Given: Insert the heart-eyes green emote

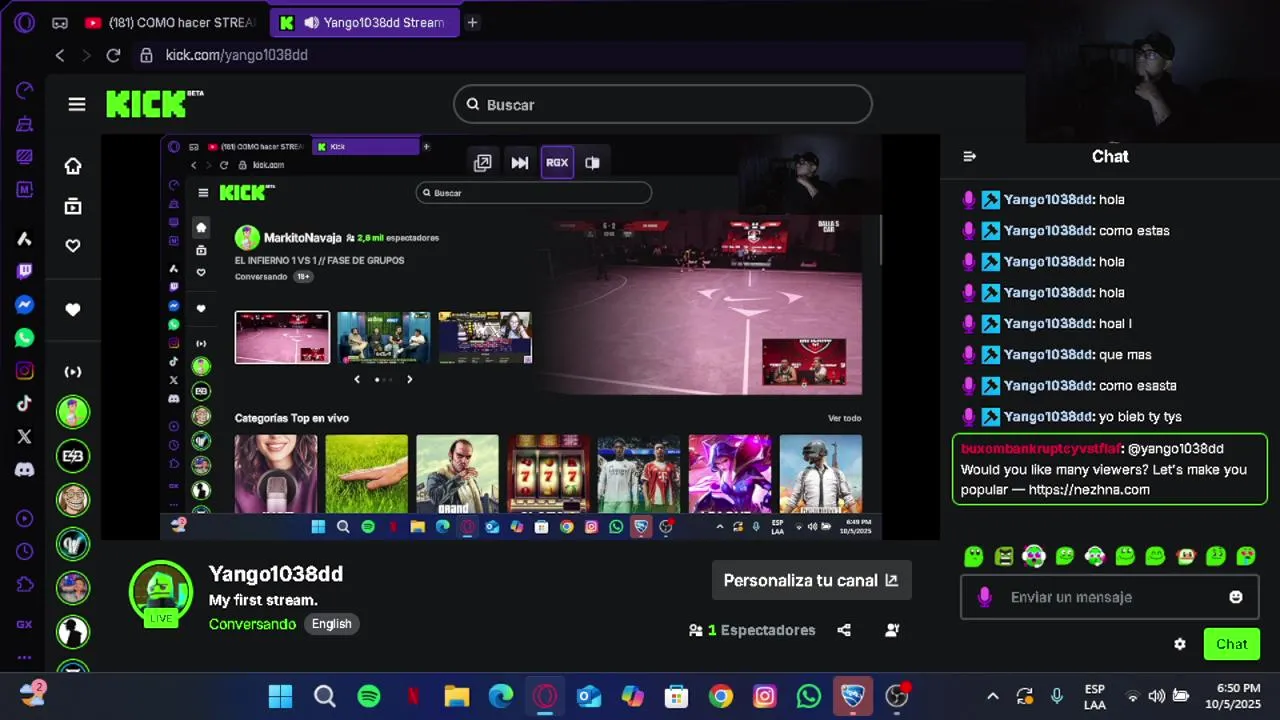Looking at the screenshot, I should [x=1246, y=556].
